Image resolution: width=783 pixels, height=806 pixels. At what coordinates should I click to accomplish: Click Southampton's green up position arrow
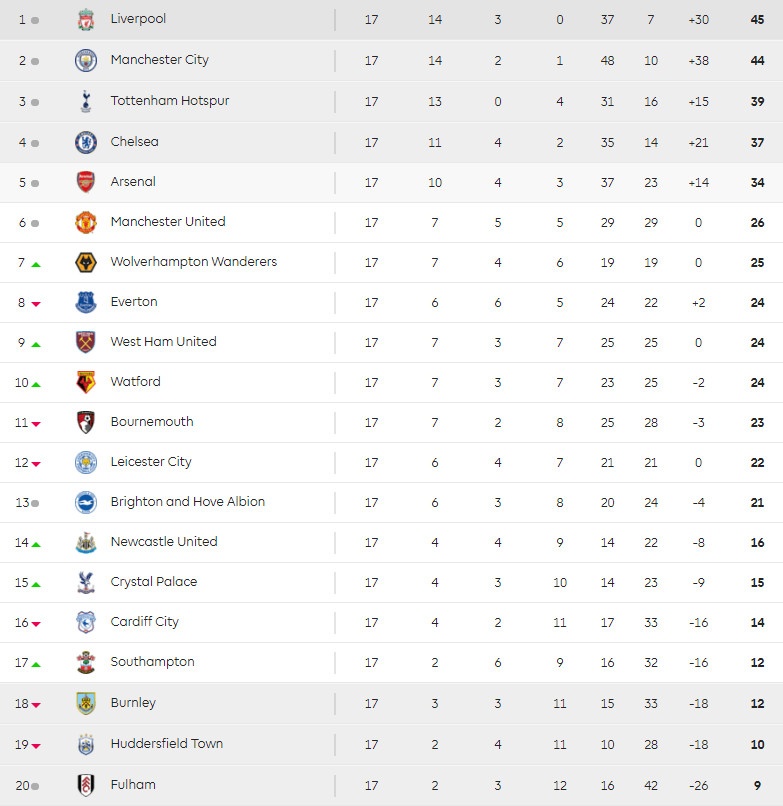tap(36, 664)
